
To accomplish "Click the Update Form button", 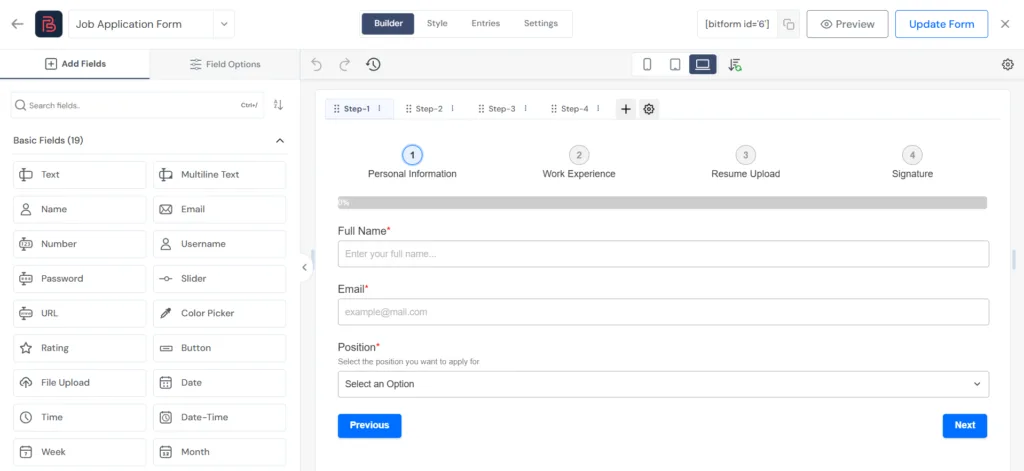I will (x=941, y=24).
